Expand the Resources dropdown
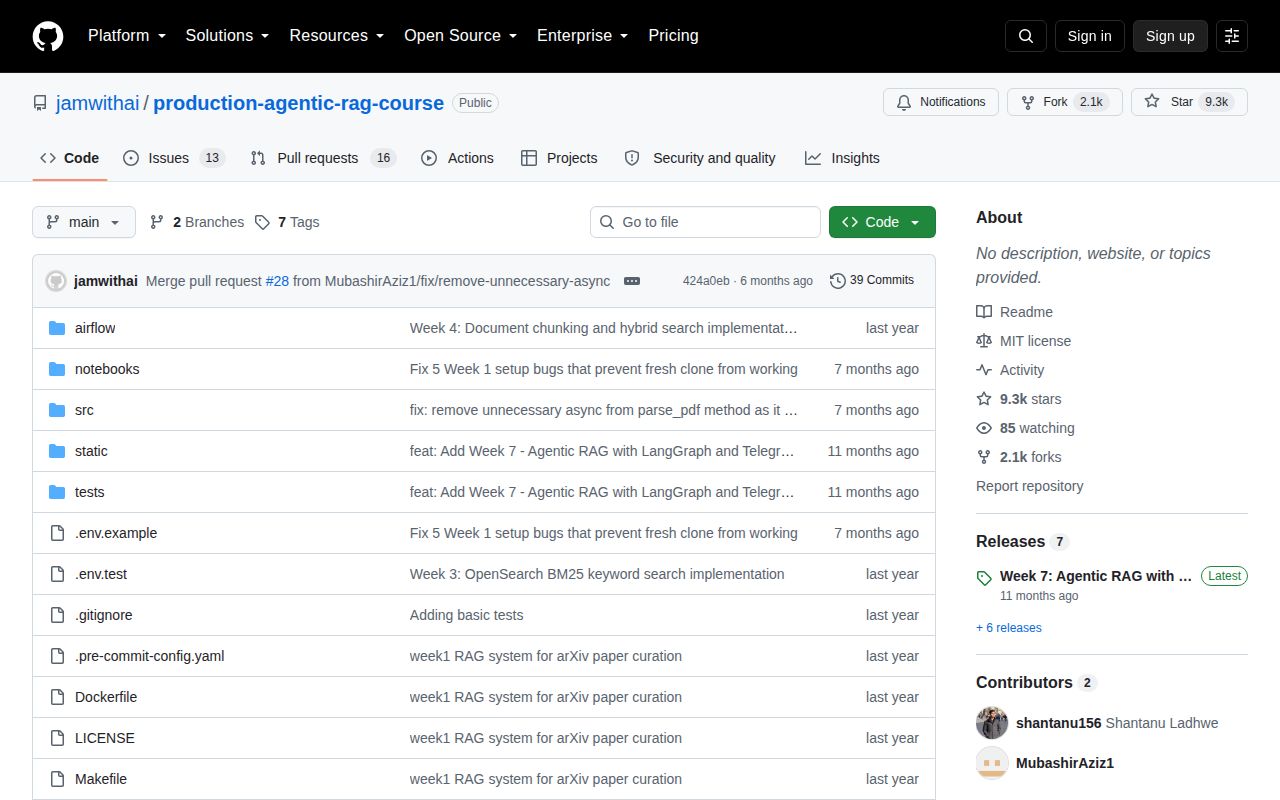Screen dimensions: 1280x800 click(x=337, y=36)
